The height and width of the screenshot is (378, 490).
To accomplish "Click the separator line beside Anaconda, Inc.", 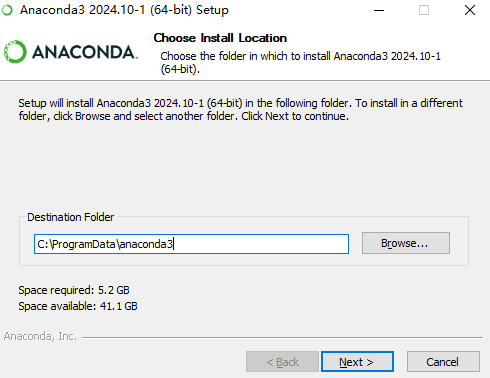I will pos(282,337).
